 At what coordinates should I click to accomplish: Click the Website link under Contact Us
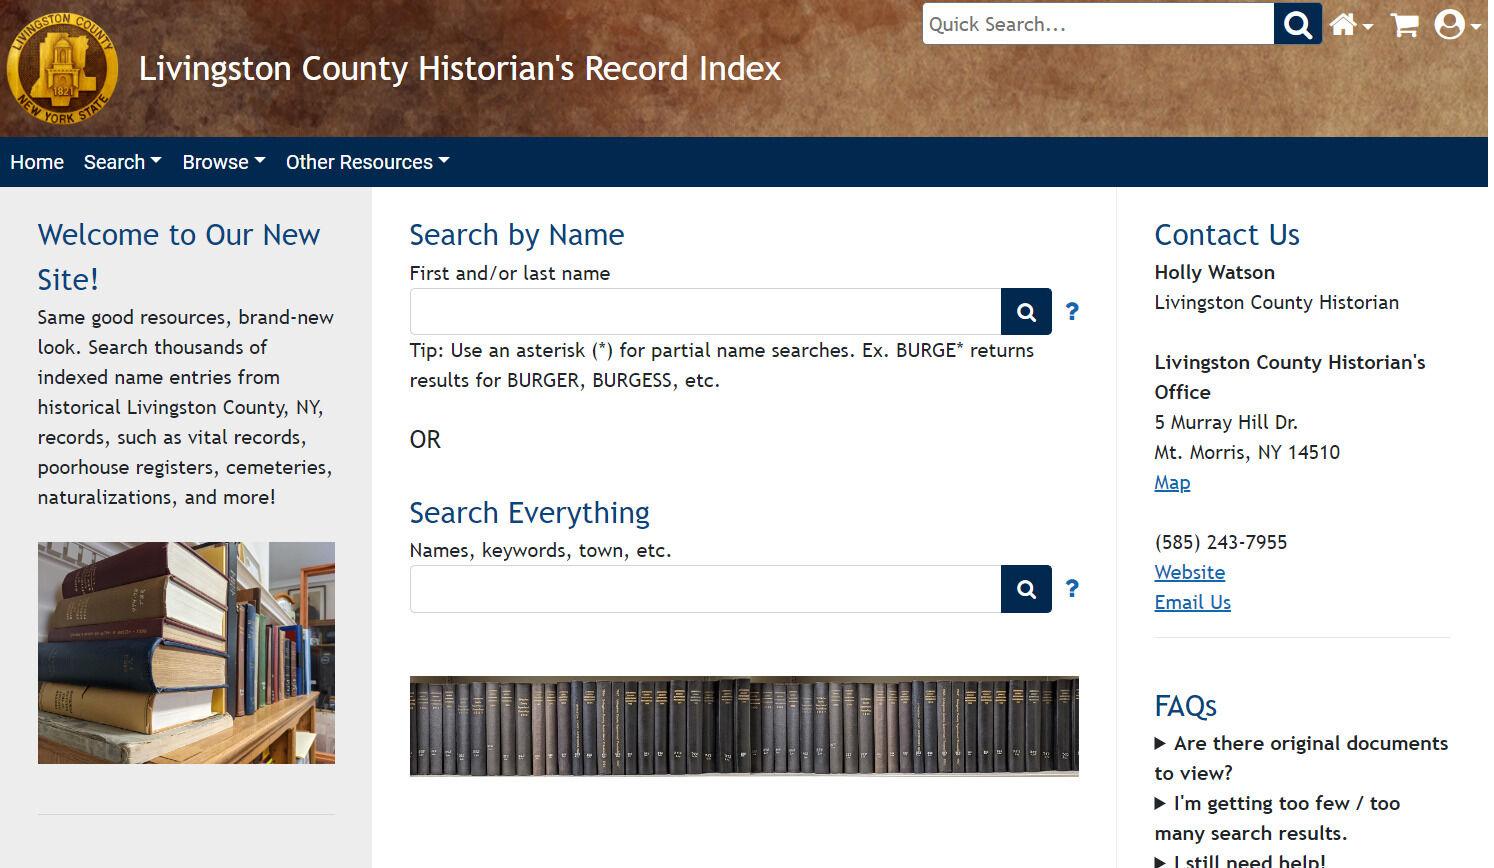tap(1189, 572)
